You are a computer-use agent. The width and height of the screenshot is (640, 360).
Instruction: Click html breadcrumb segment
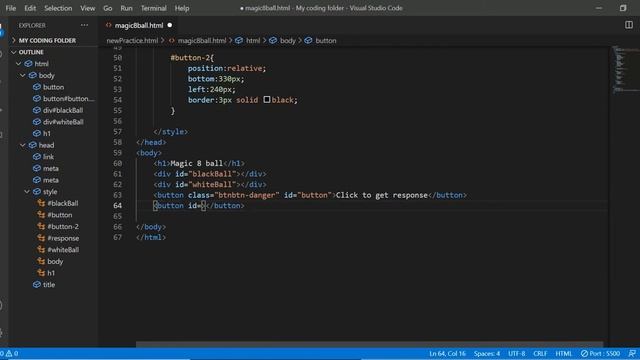point(253,40)
